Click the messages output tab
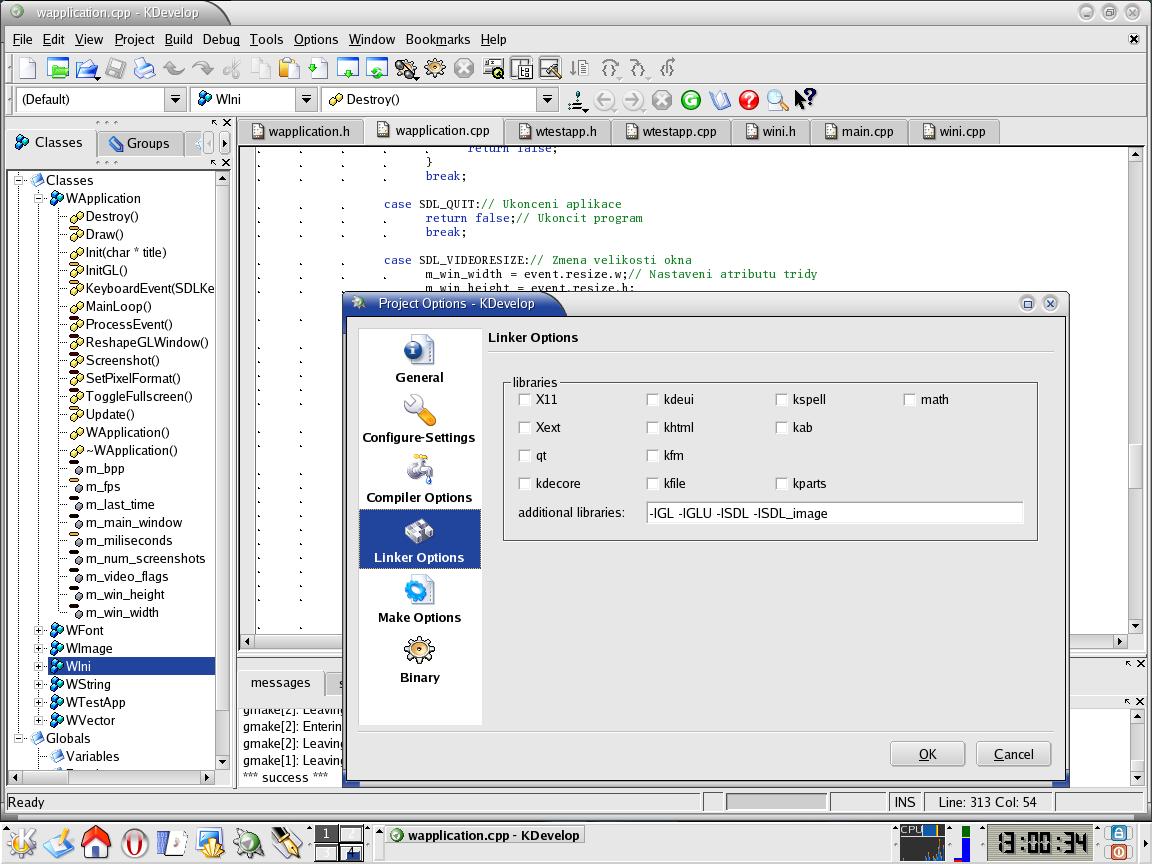The height and width of the screenshot is (864, 1152). [x=281, y=683]
